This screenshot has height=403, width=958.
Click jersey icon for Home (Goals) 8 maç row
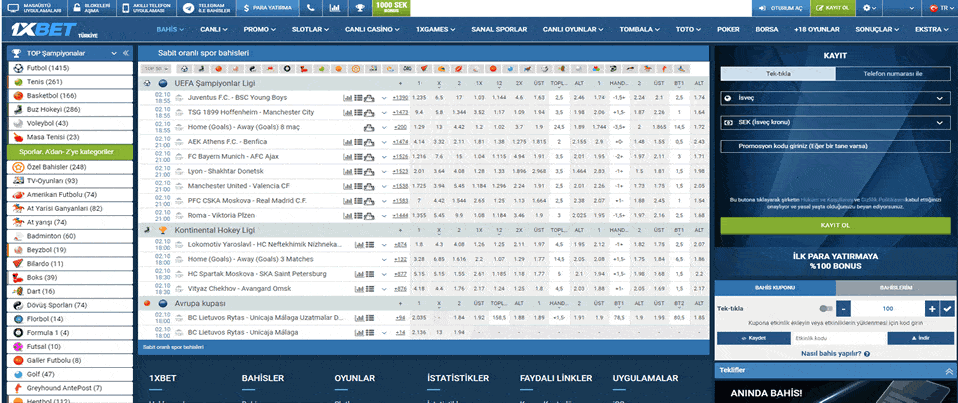click(x=369, y=127)
